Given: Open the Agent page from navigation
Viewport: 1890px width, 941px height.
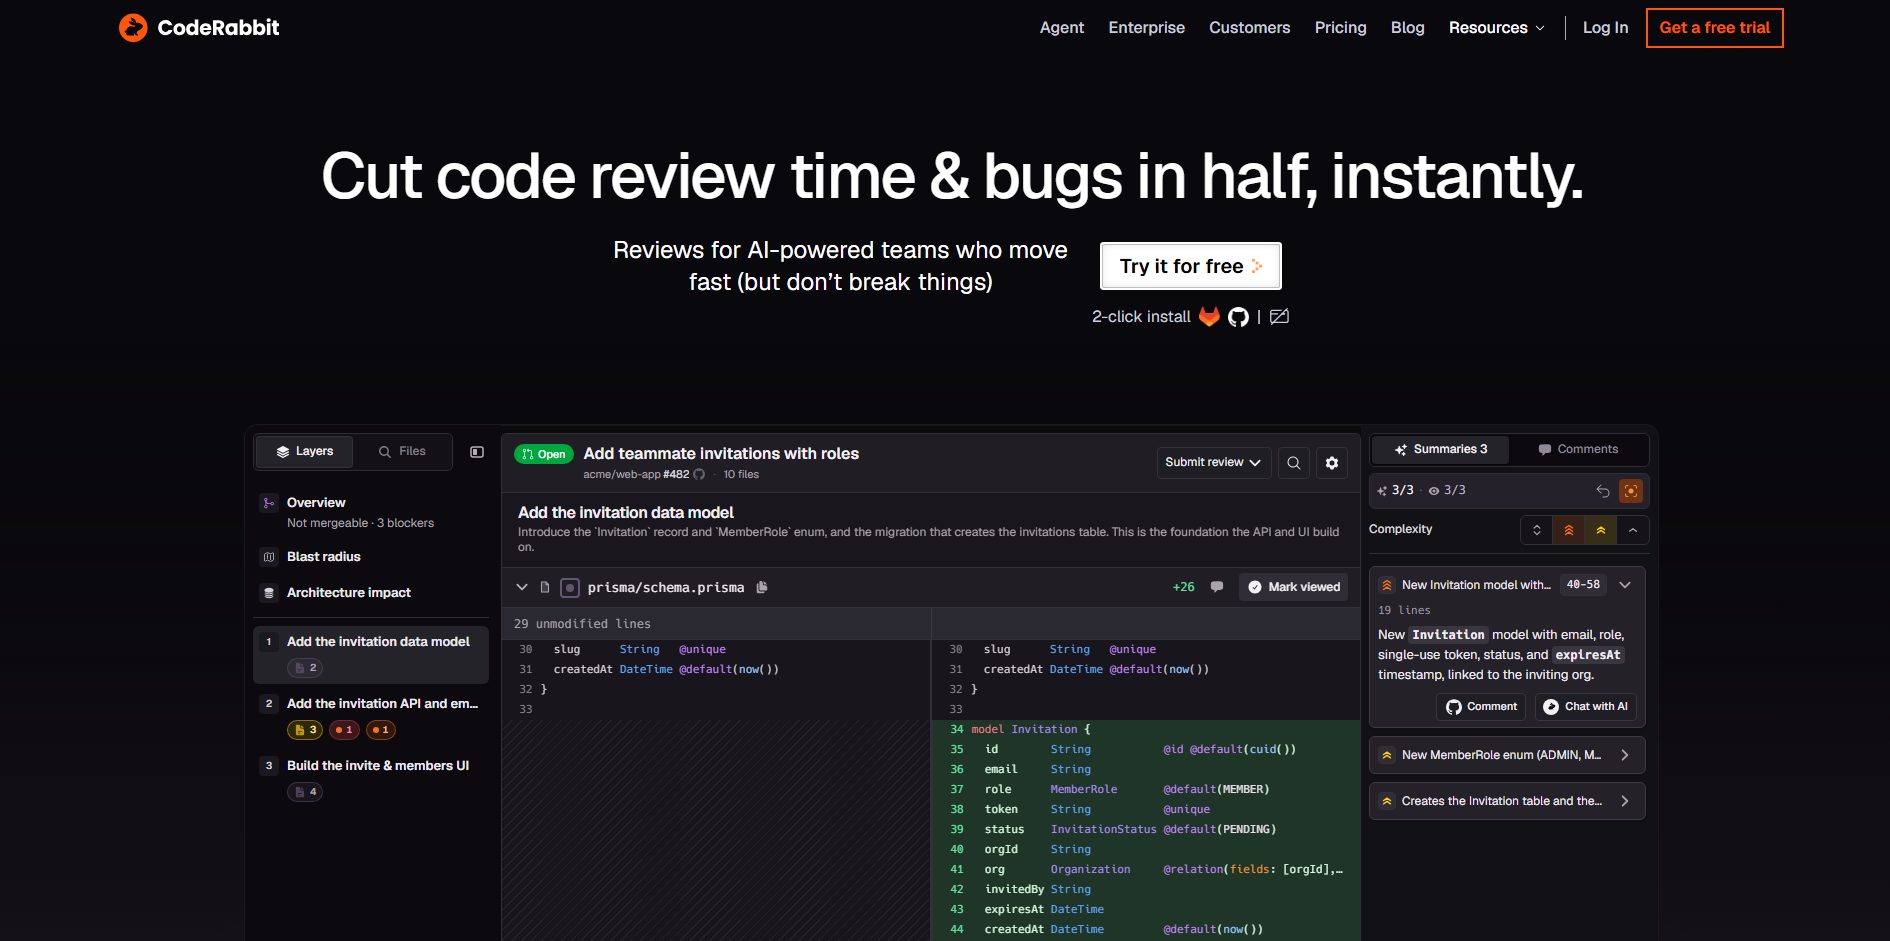Looking at the screenshot, I should tap(1062, 28).
